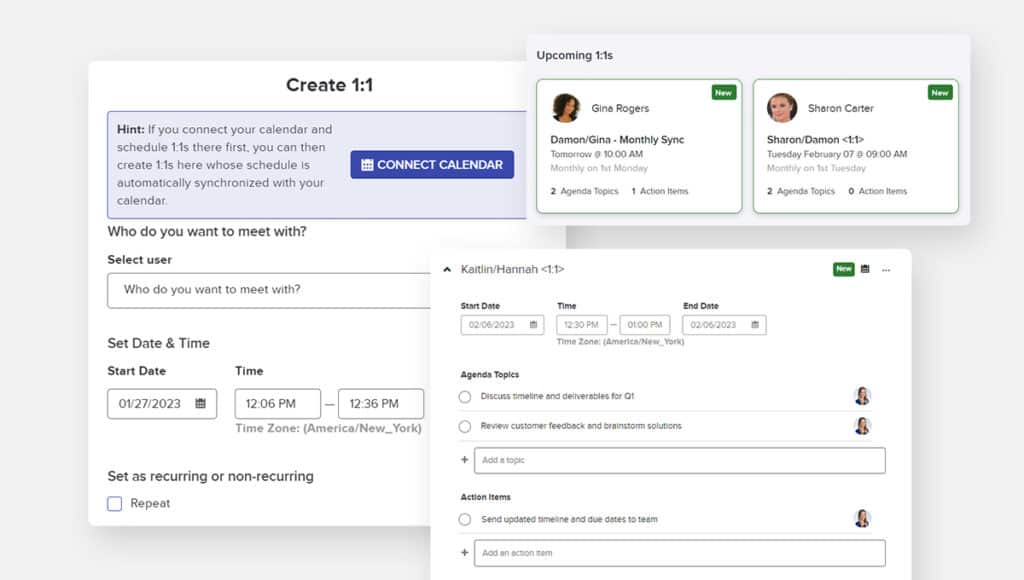The width and height of the screenshot is (1024, 580).
Task: Click the 12:36 PM end time field
Action: pos(380,404)
